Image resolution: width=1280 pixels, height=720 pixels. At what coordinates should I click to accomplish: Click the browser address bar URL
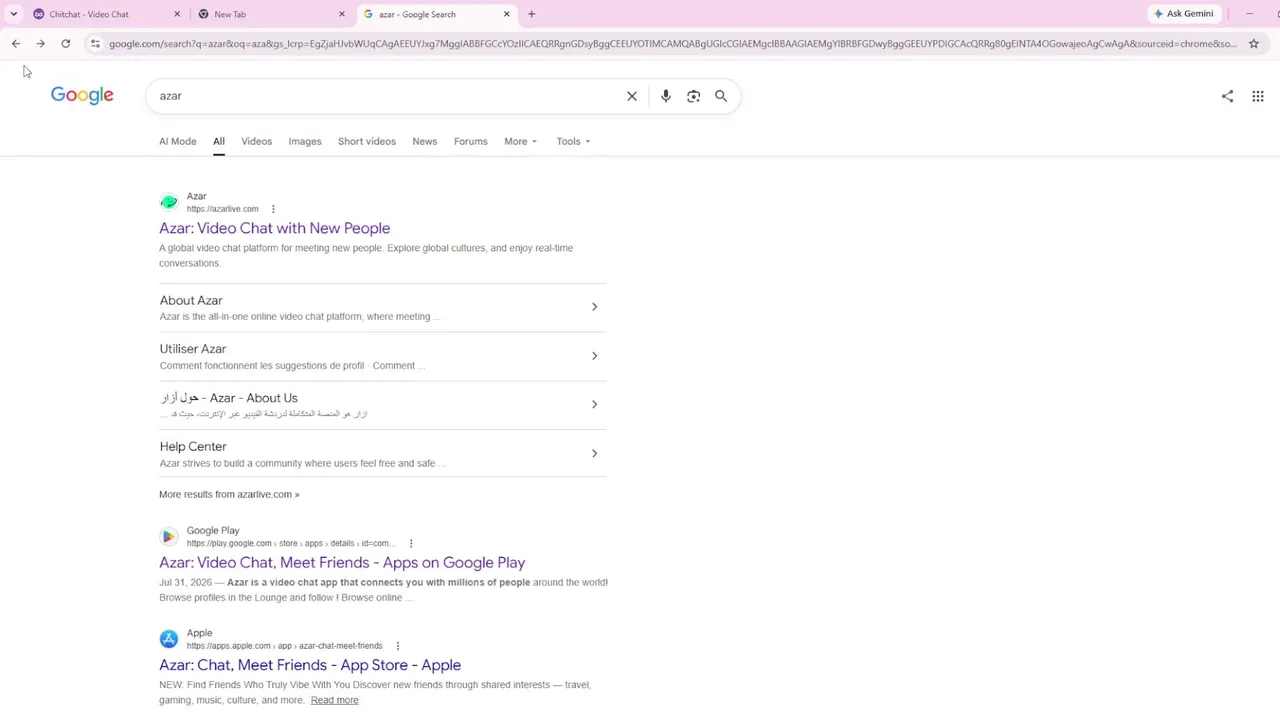(x=672, y=44)
